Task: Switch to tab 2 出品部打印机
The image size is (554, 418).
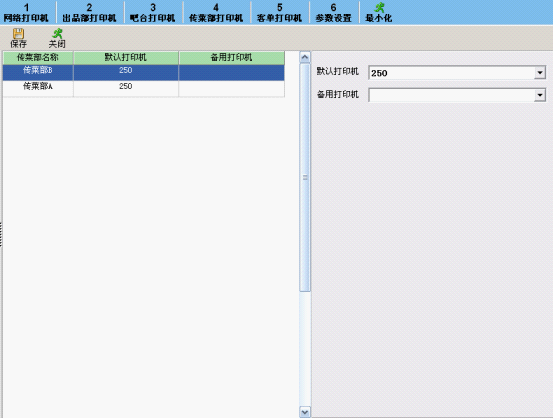Action: [x=89, y=13]
